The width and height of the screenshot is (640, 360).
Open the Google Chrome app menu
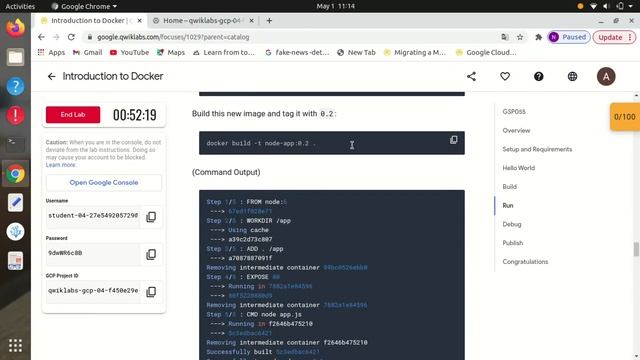pos(84,6)
